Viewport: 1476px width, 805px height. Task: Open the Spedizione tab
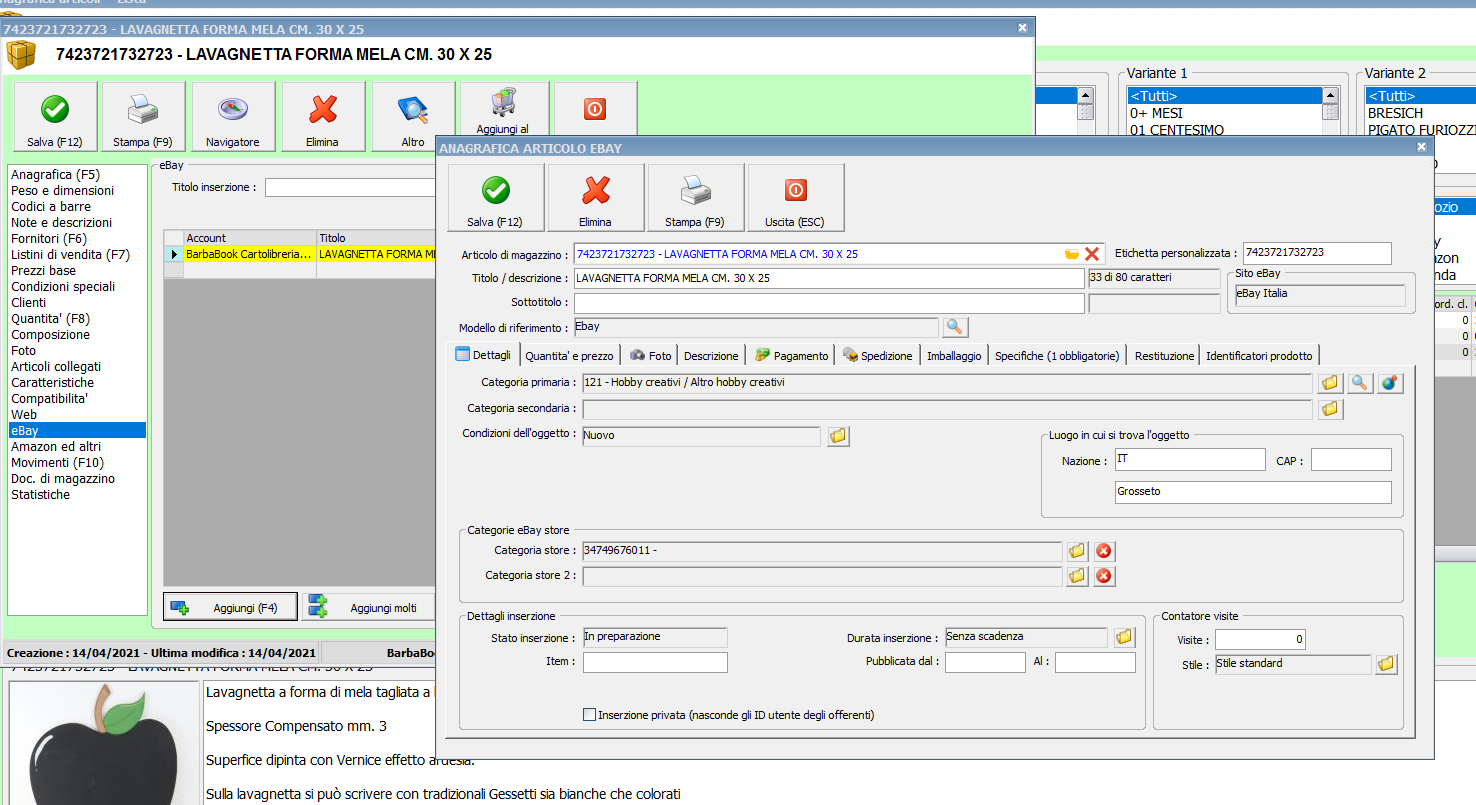[878, 356]
